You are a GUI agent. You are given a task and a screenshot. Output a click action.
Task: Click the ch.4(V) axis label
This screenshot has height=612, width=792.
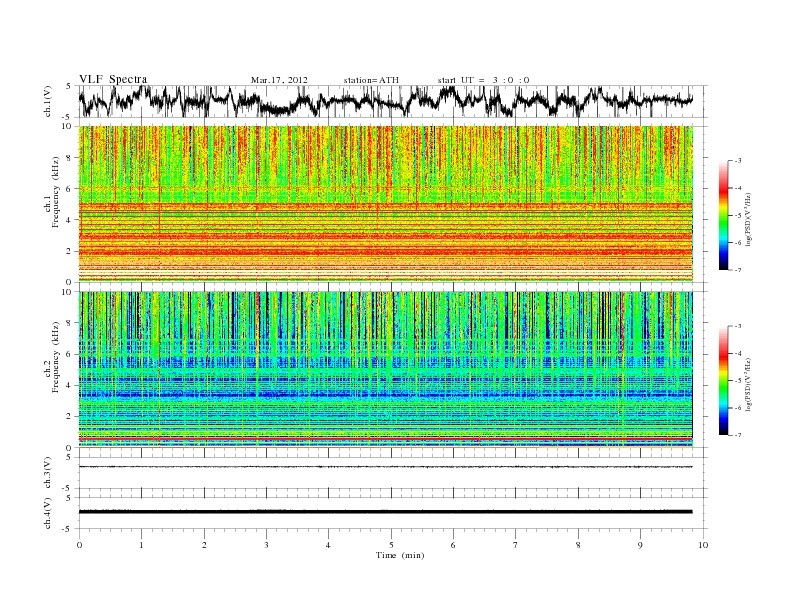click(47, 513)
